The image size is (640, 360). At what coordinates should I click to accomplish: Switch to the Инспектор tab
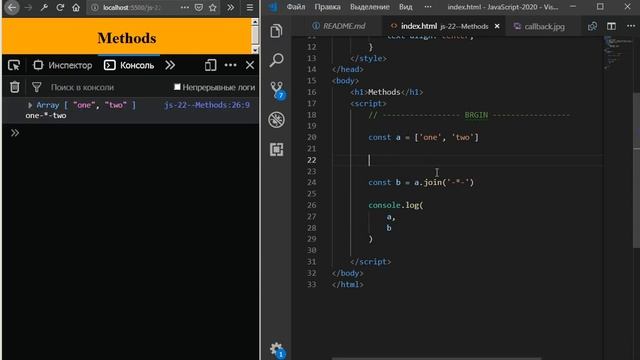pos(63,65)
